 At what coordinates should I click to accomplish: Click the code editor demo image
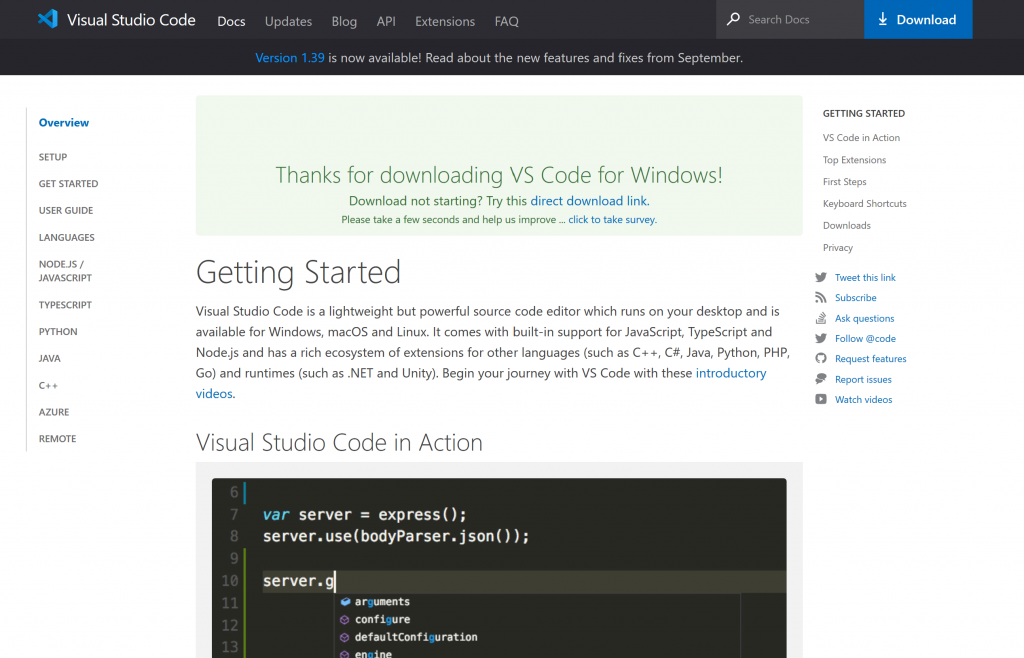[x=499, y=568]
